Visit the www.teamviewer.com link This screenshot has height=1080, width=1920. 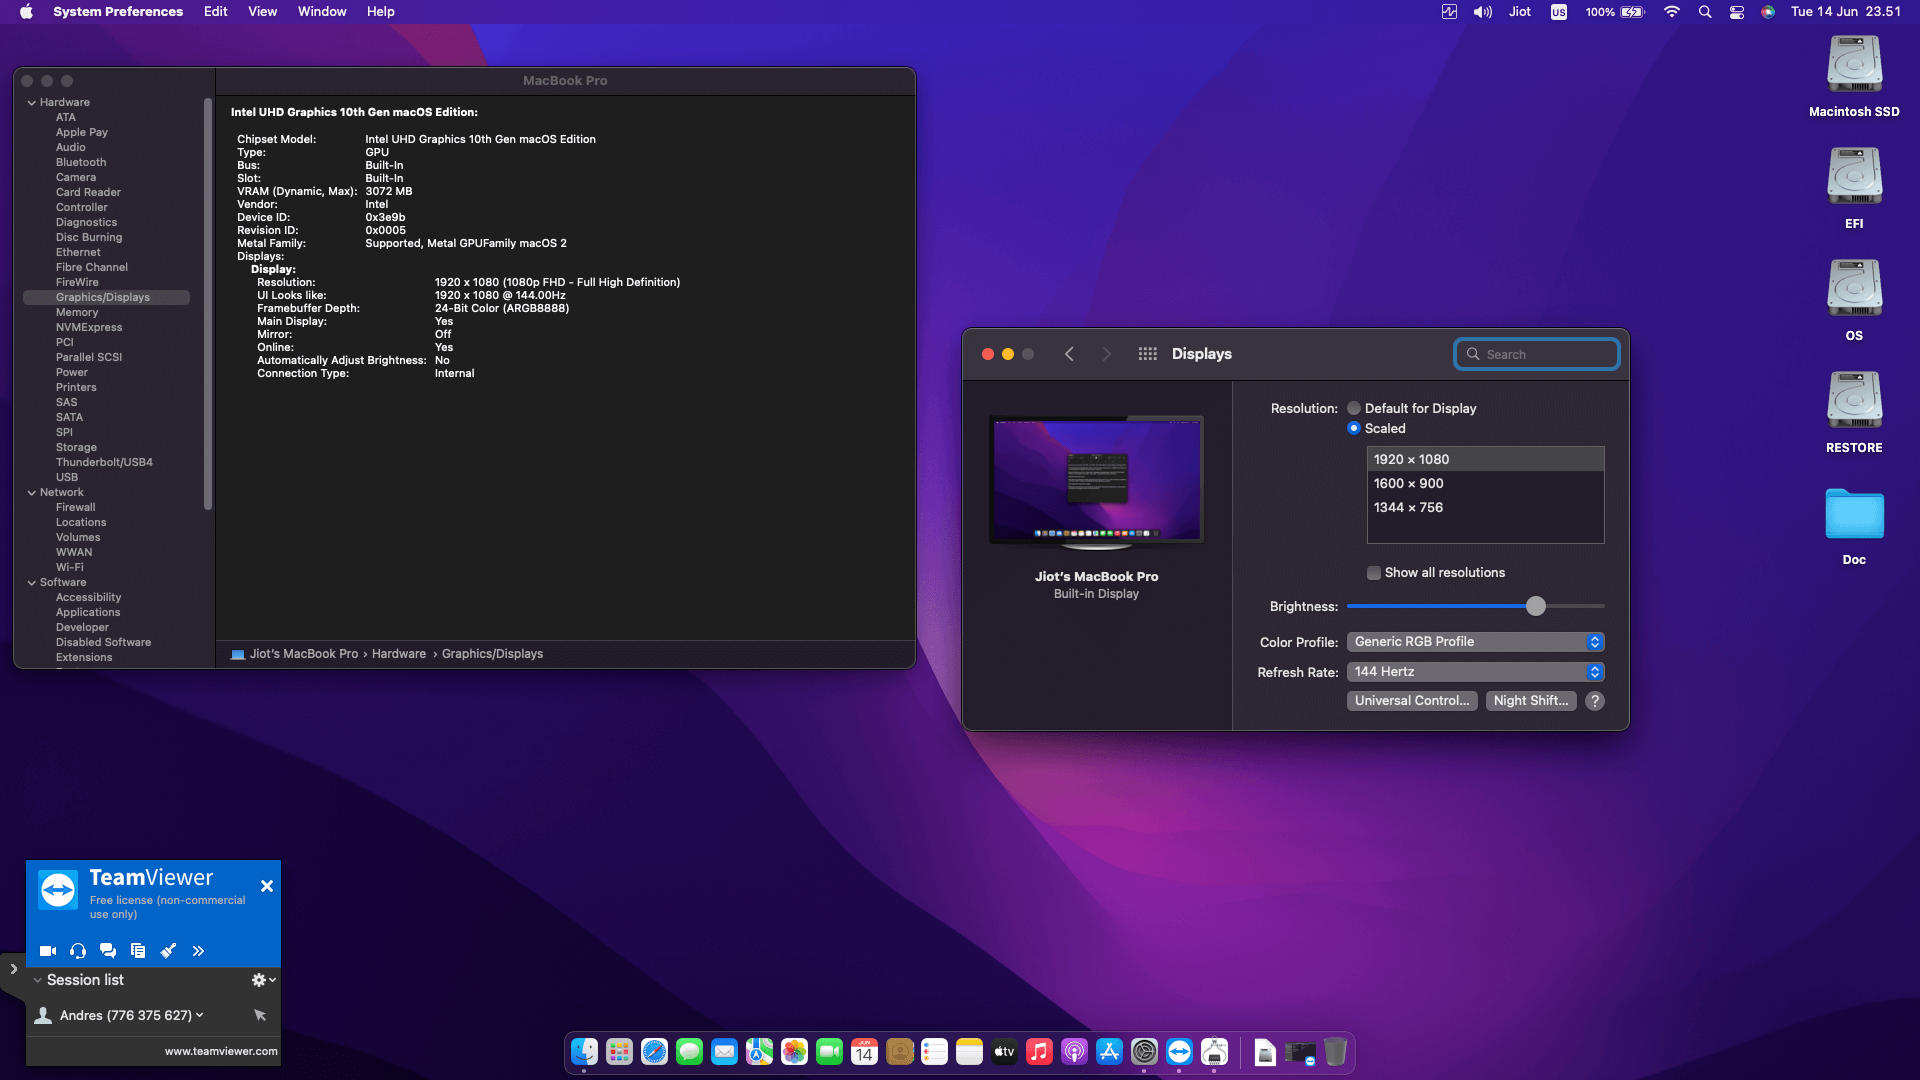[220, 1051]
